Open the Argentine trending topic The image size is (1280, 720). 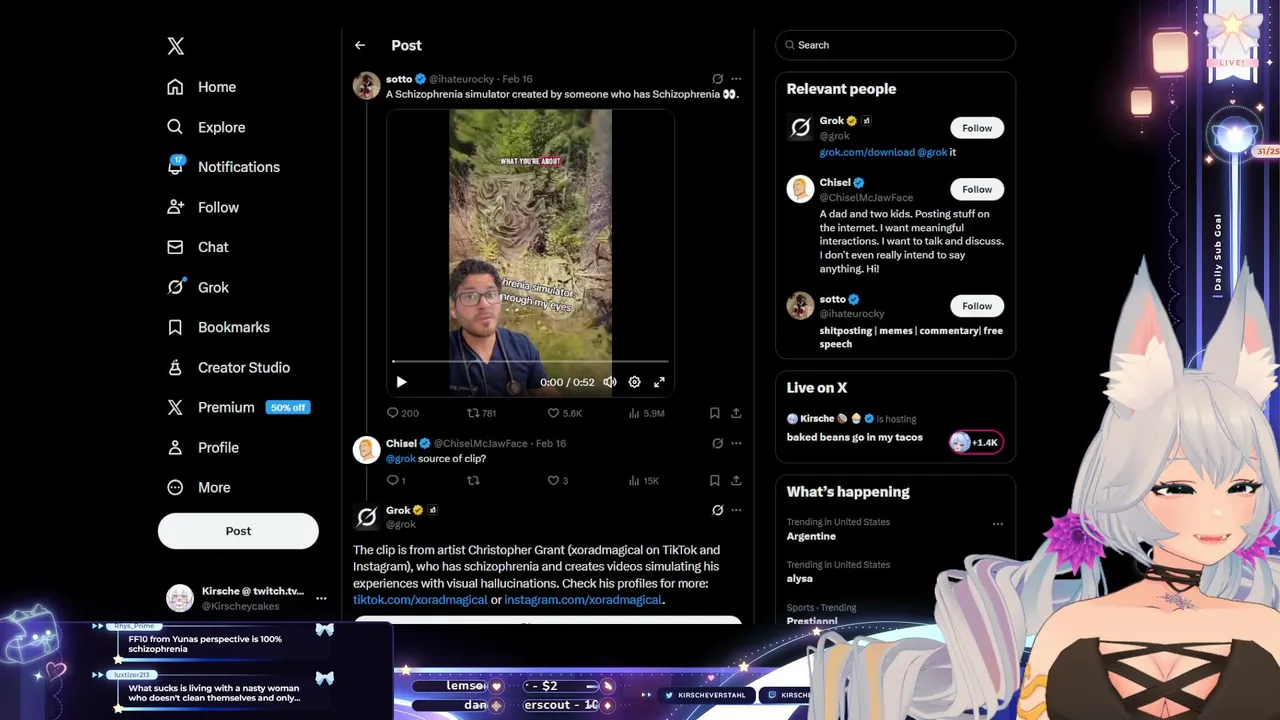(811, 536)
